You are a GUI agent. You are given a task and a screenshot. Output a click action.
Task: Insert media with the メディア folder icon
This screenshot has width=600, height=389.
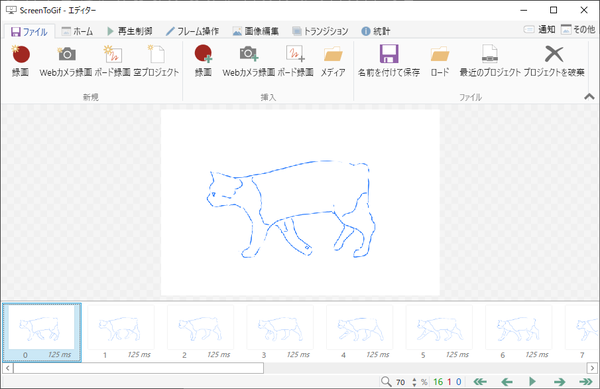coord(333,61)
